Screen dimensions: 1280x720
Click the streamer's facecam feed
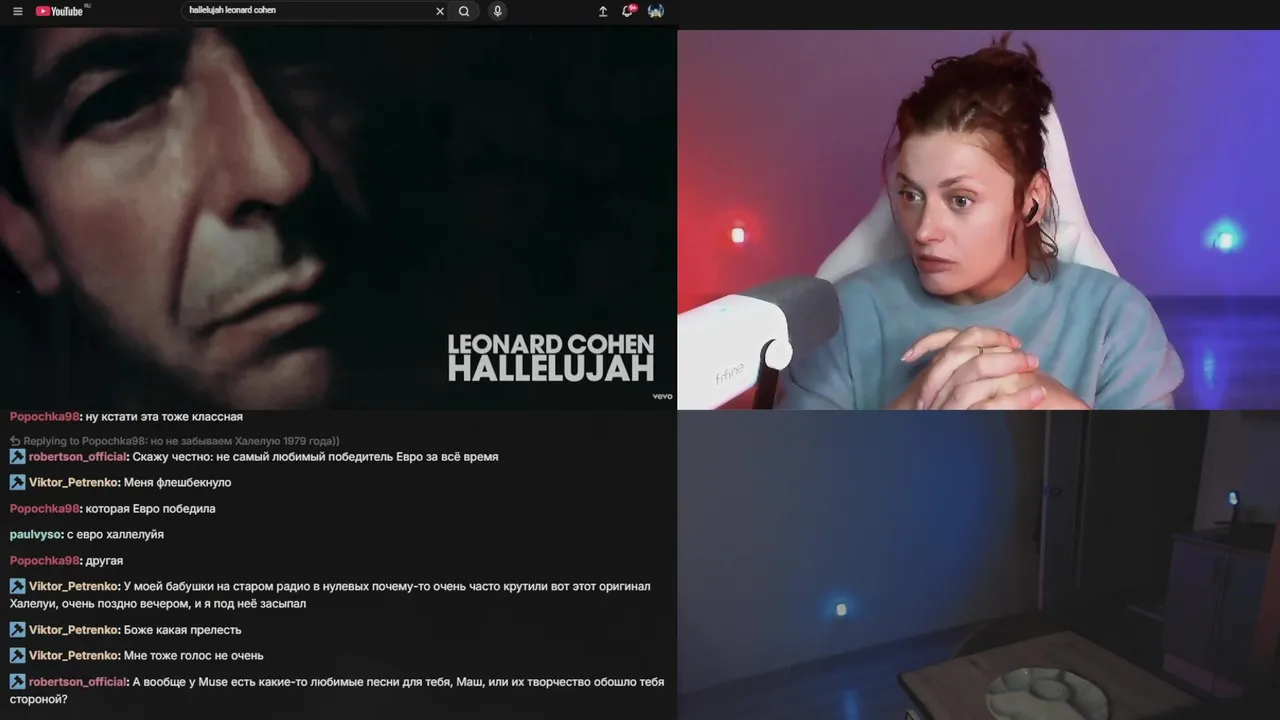pyautogui.click(x=978, y=219)
